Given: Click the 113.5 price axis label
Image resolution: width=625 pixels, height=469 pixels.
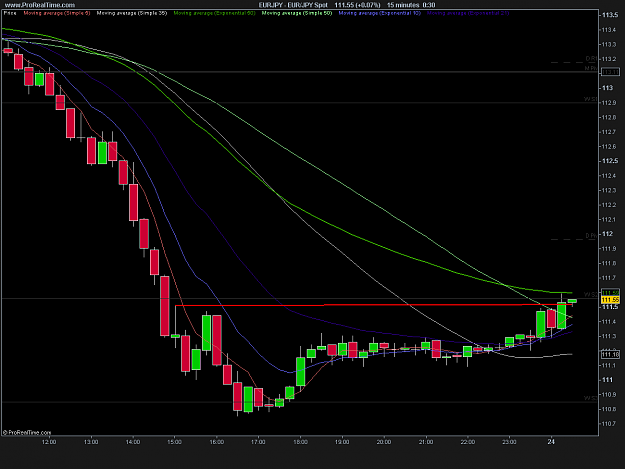Looking at the screenshot, I should tap(610, 15).
